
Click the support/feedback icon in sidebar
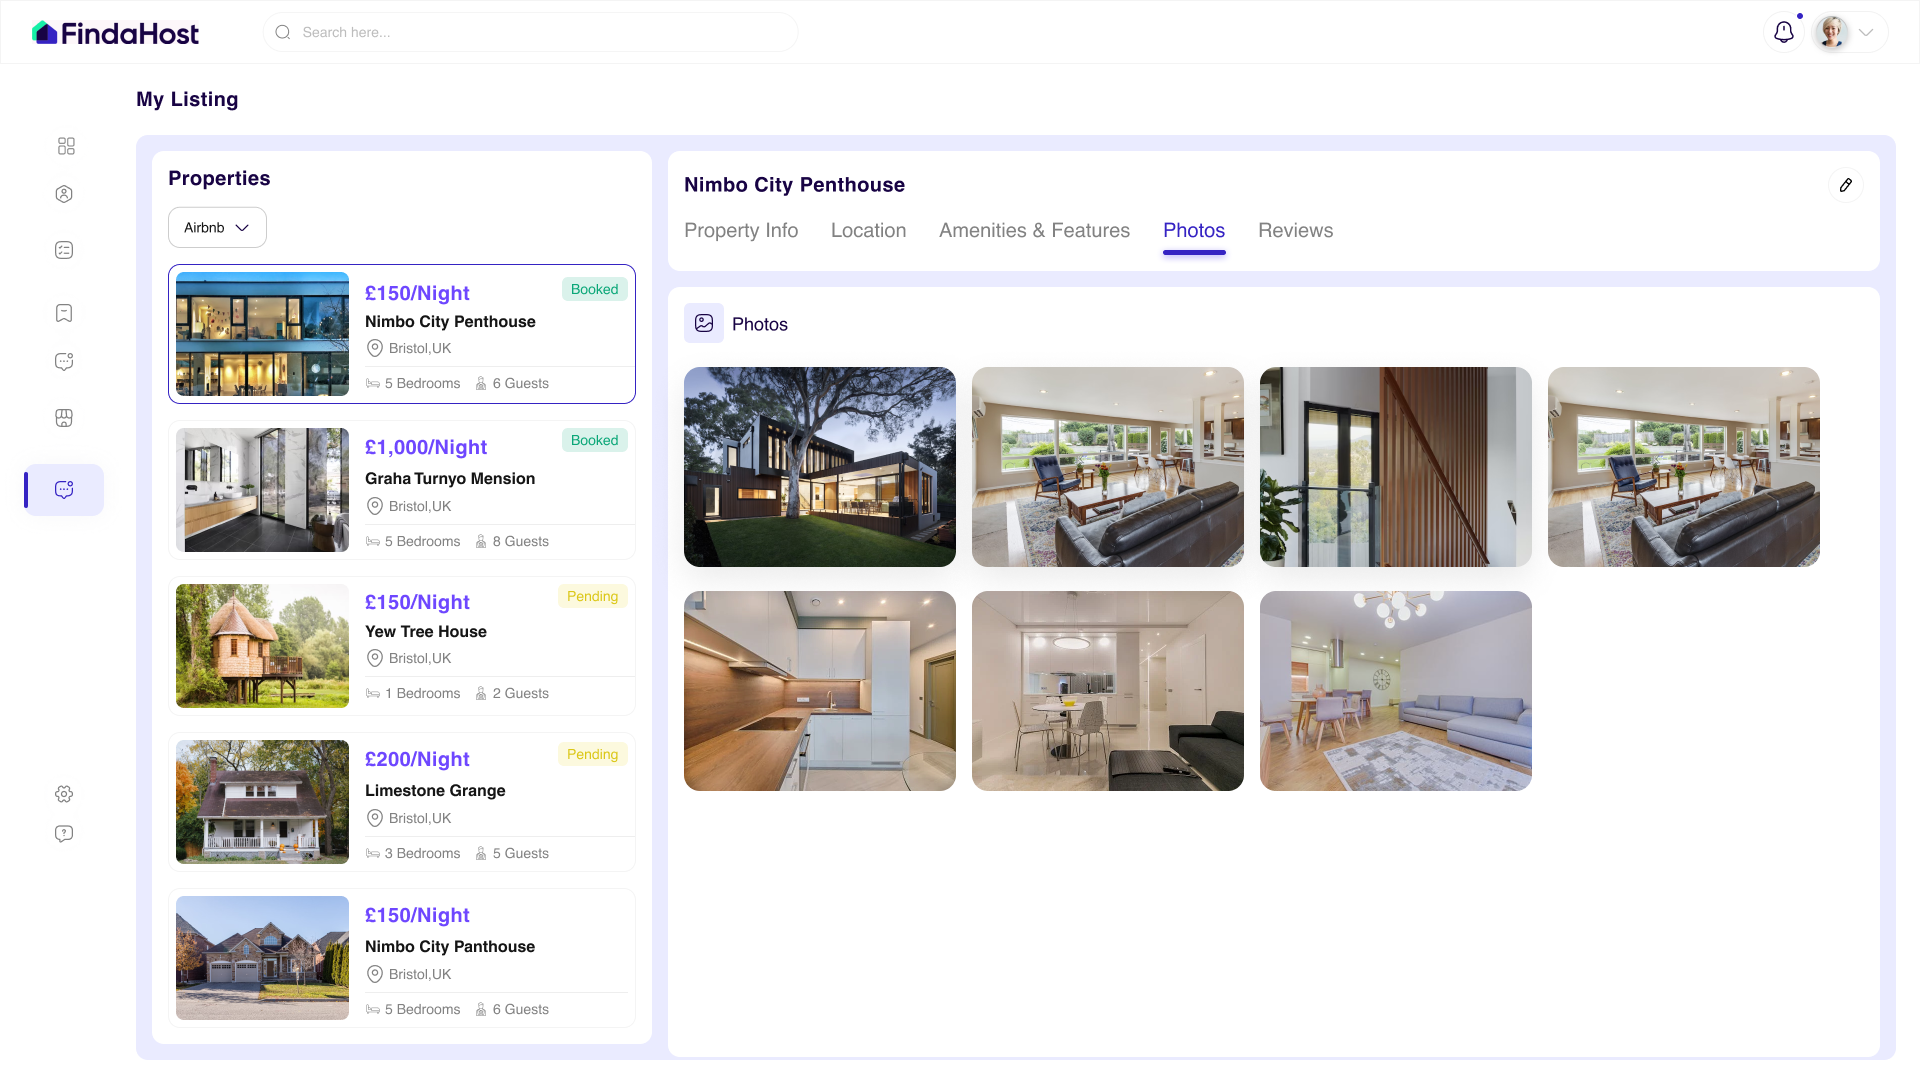[63, 833]
